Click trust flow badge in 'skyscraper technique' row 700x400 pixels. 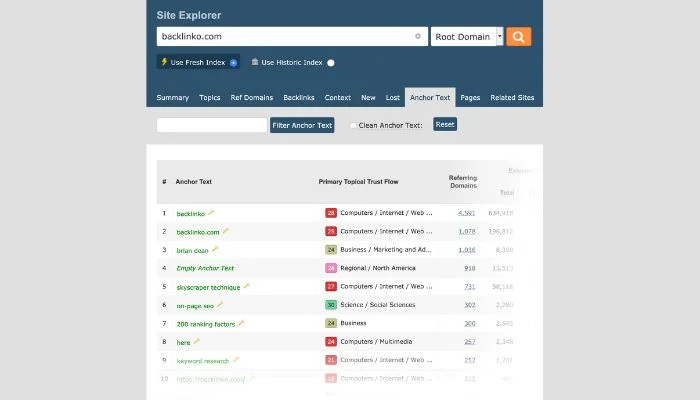[x=331, y=287]
